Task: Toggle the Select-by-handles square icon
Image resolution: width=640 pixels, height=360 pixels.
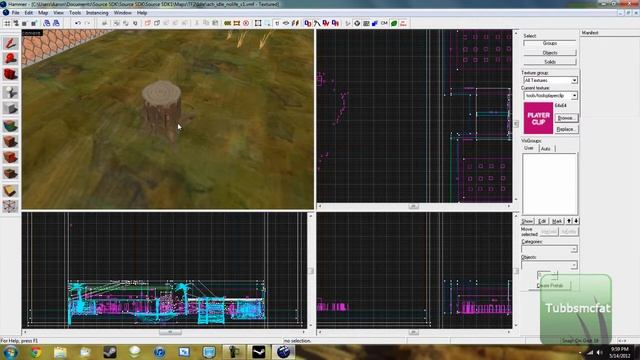Action: pos(258,23)
